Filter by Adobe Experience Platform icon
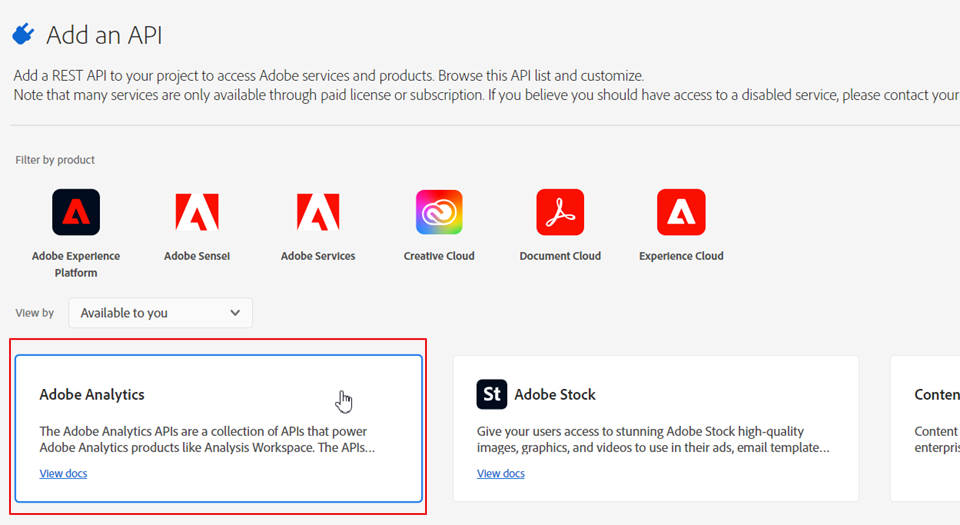Image resolution: width=960 pixels, height=525 pixels. (76, 212)
